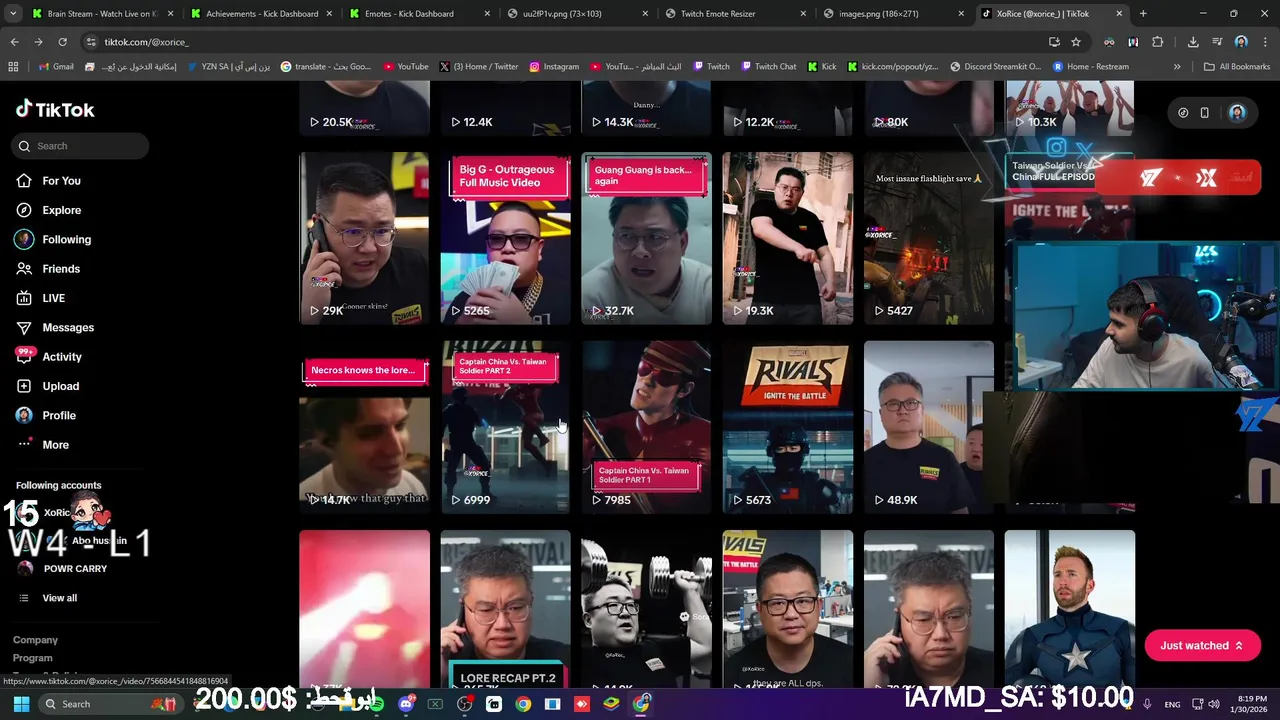Open the 12.4K views video
1280x720 pixels.
[505, 109]
